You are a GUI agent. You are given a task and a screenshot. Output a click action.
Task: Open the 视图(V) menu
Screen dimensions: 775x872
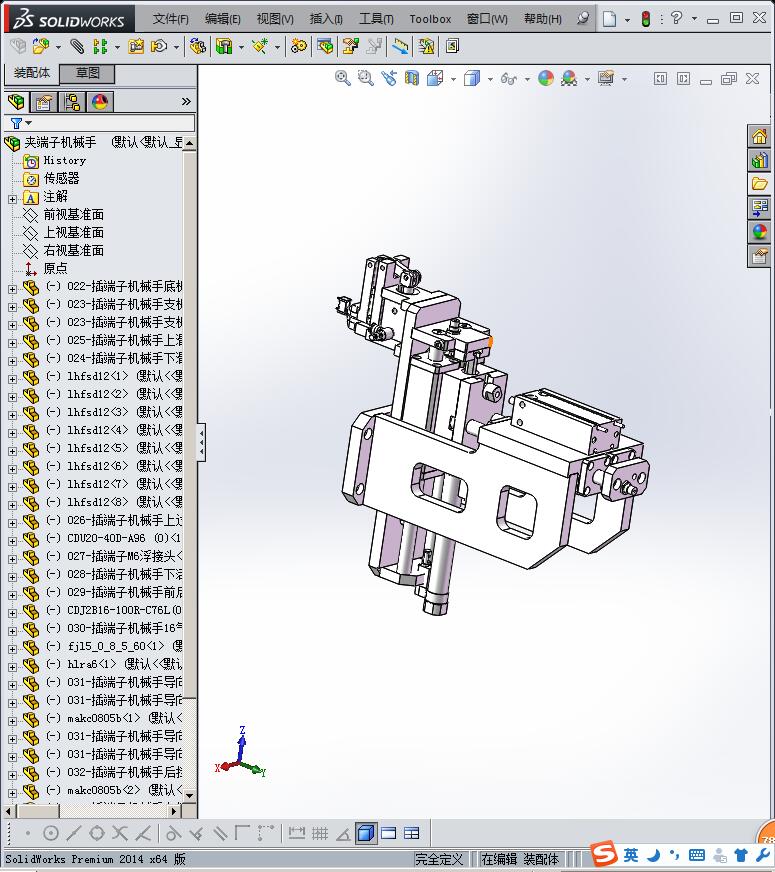point(275,19)
